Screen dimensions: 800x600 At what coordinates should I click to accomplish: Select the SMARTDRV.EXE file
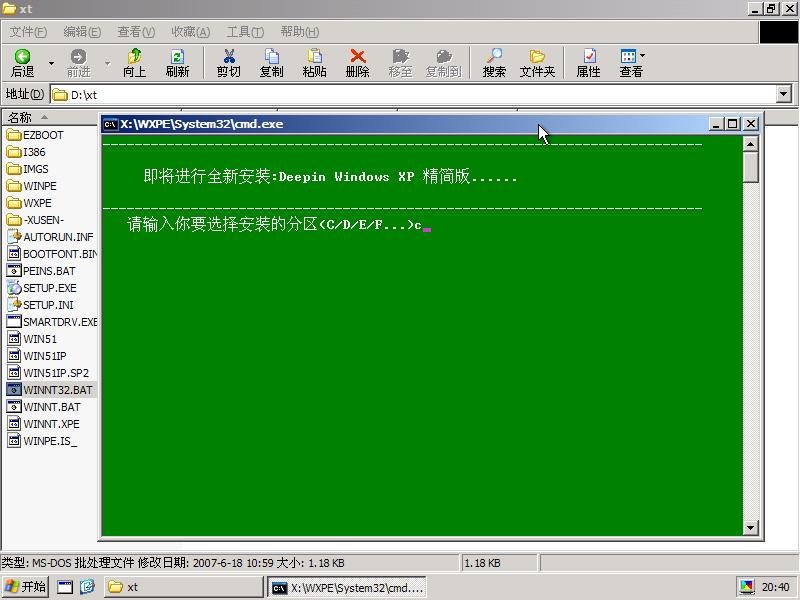click(52, 322)
